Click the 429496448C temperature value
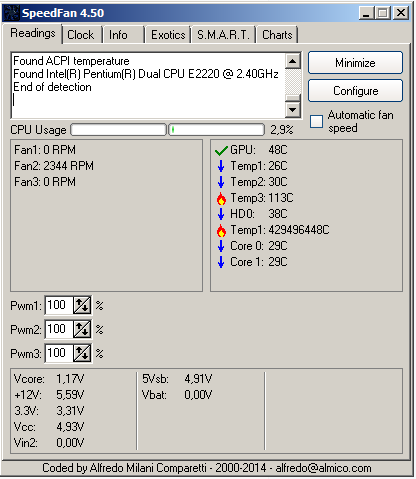This screenshot has width=416, height=479. 299,230
